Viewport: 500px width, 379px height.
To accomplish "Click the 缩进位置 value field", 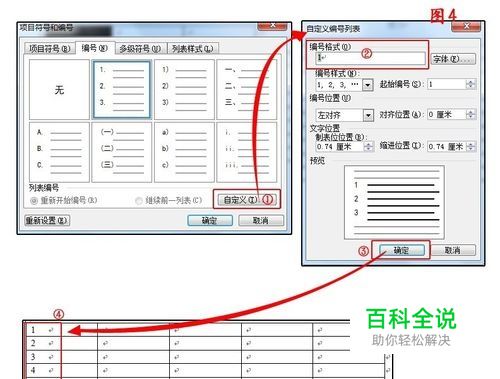I will [x=447, y=147].
